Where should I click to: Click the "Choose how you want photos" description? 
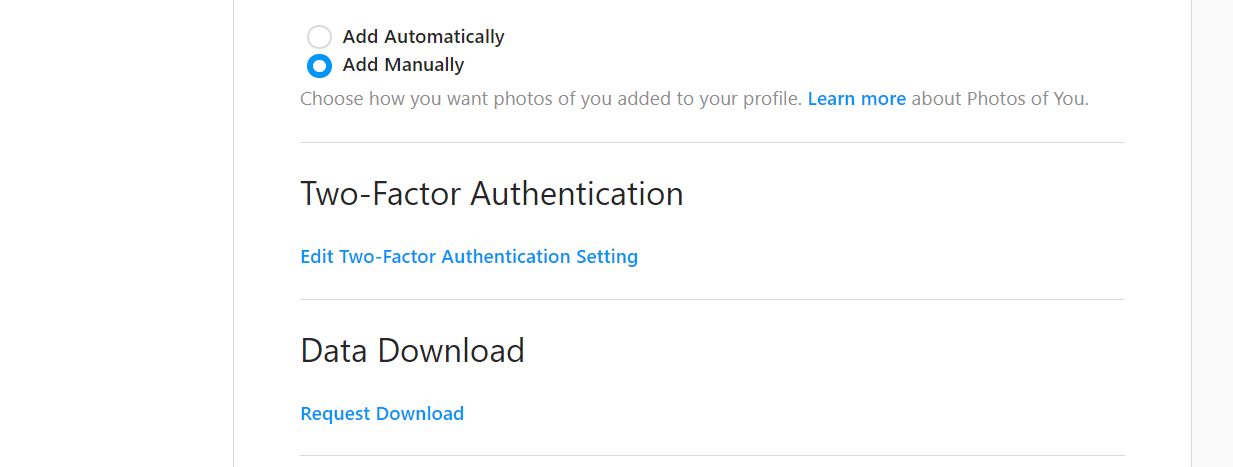(551, 99)
